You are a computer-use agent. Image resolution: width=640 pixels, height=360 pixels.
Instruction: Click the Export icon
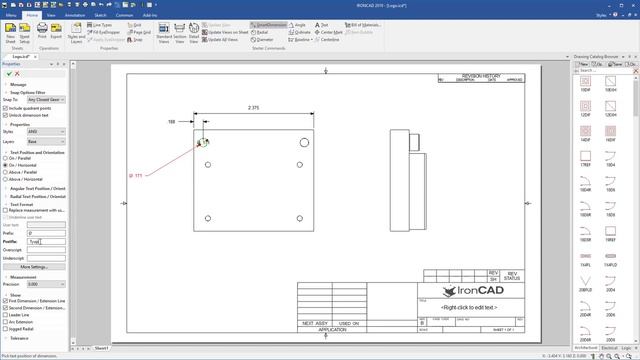pos(56,31)
